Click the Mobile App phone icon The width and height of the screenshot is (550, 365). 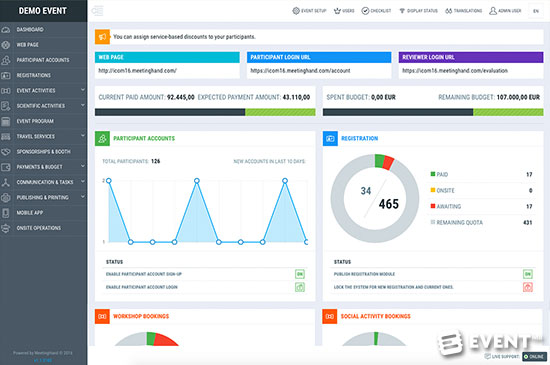click(x=6, y=213)
